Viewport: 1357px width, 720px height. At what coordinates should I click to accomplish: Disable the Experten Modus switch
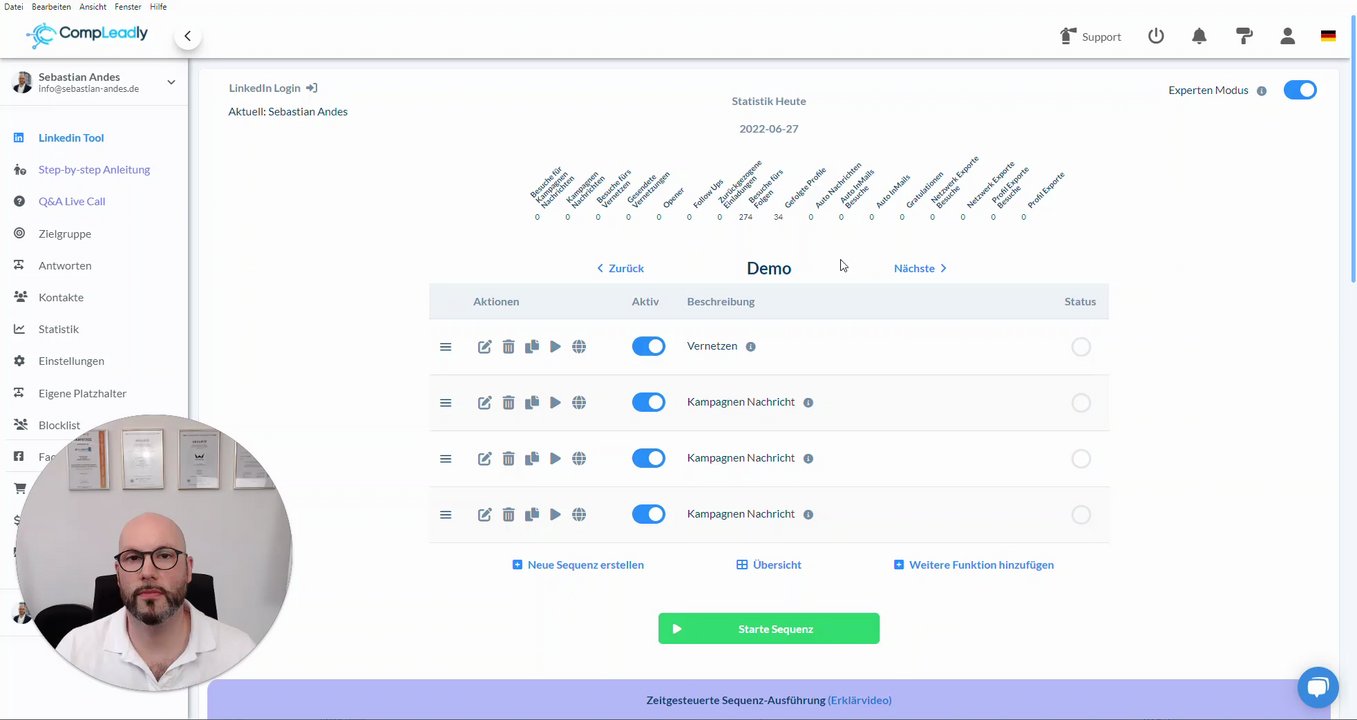pyautogui.click(x=1300, y=90)
